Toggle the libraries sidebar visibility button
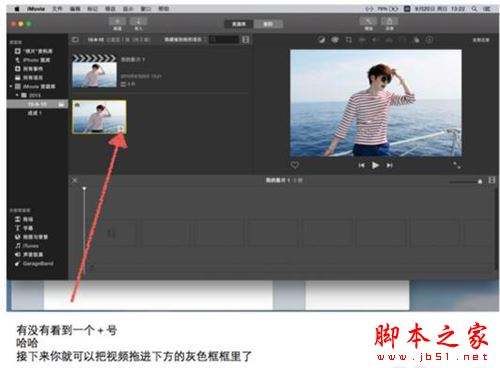Image resolution: width=500 pixels, height=368 pixels. tap(75, 40)
